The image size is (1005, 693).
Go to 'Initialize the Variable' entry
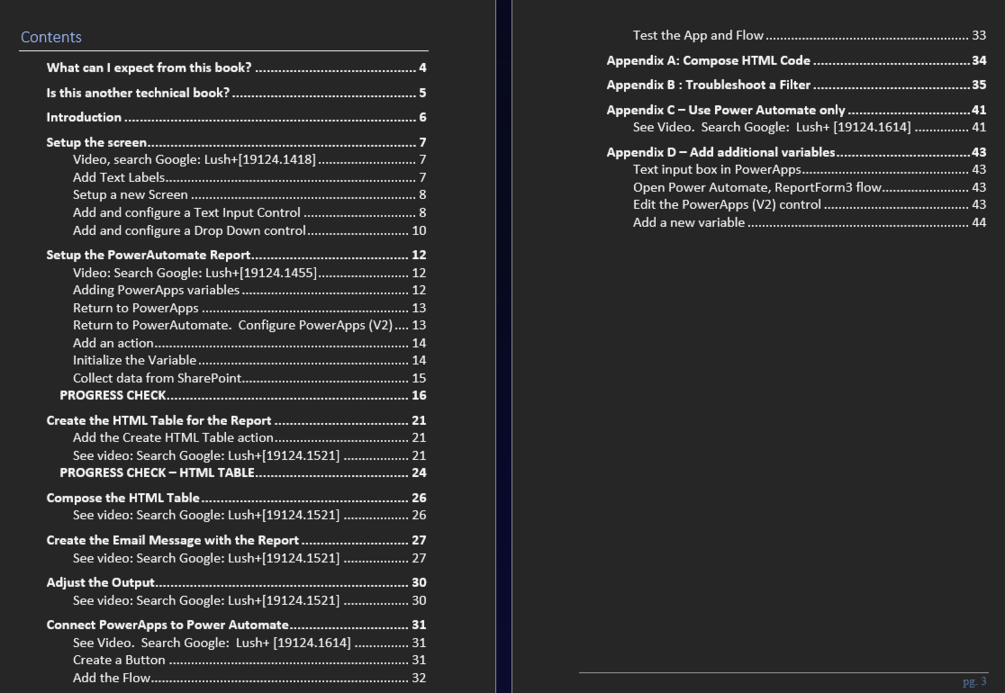(249, 361)
